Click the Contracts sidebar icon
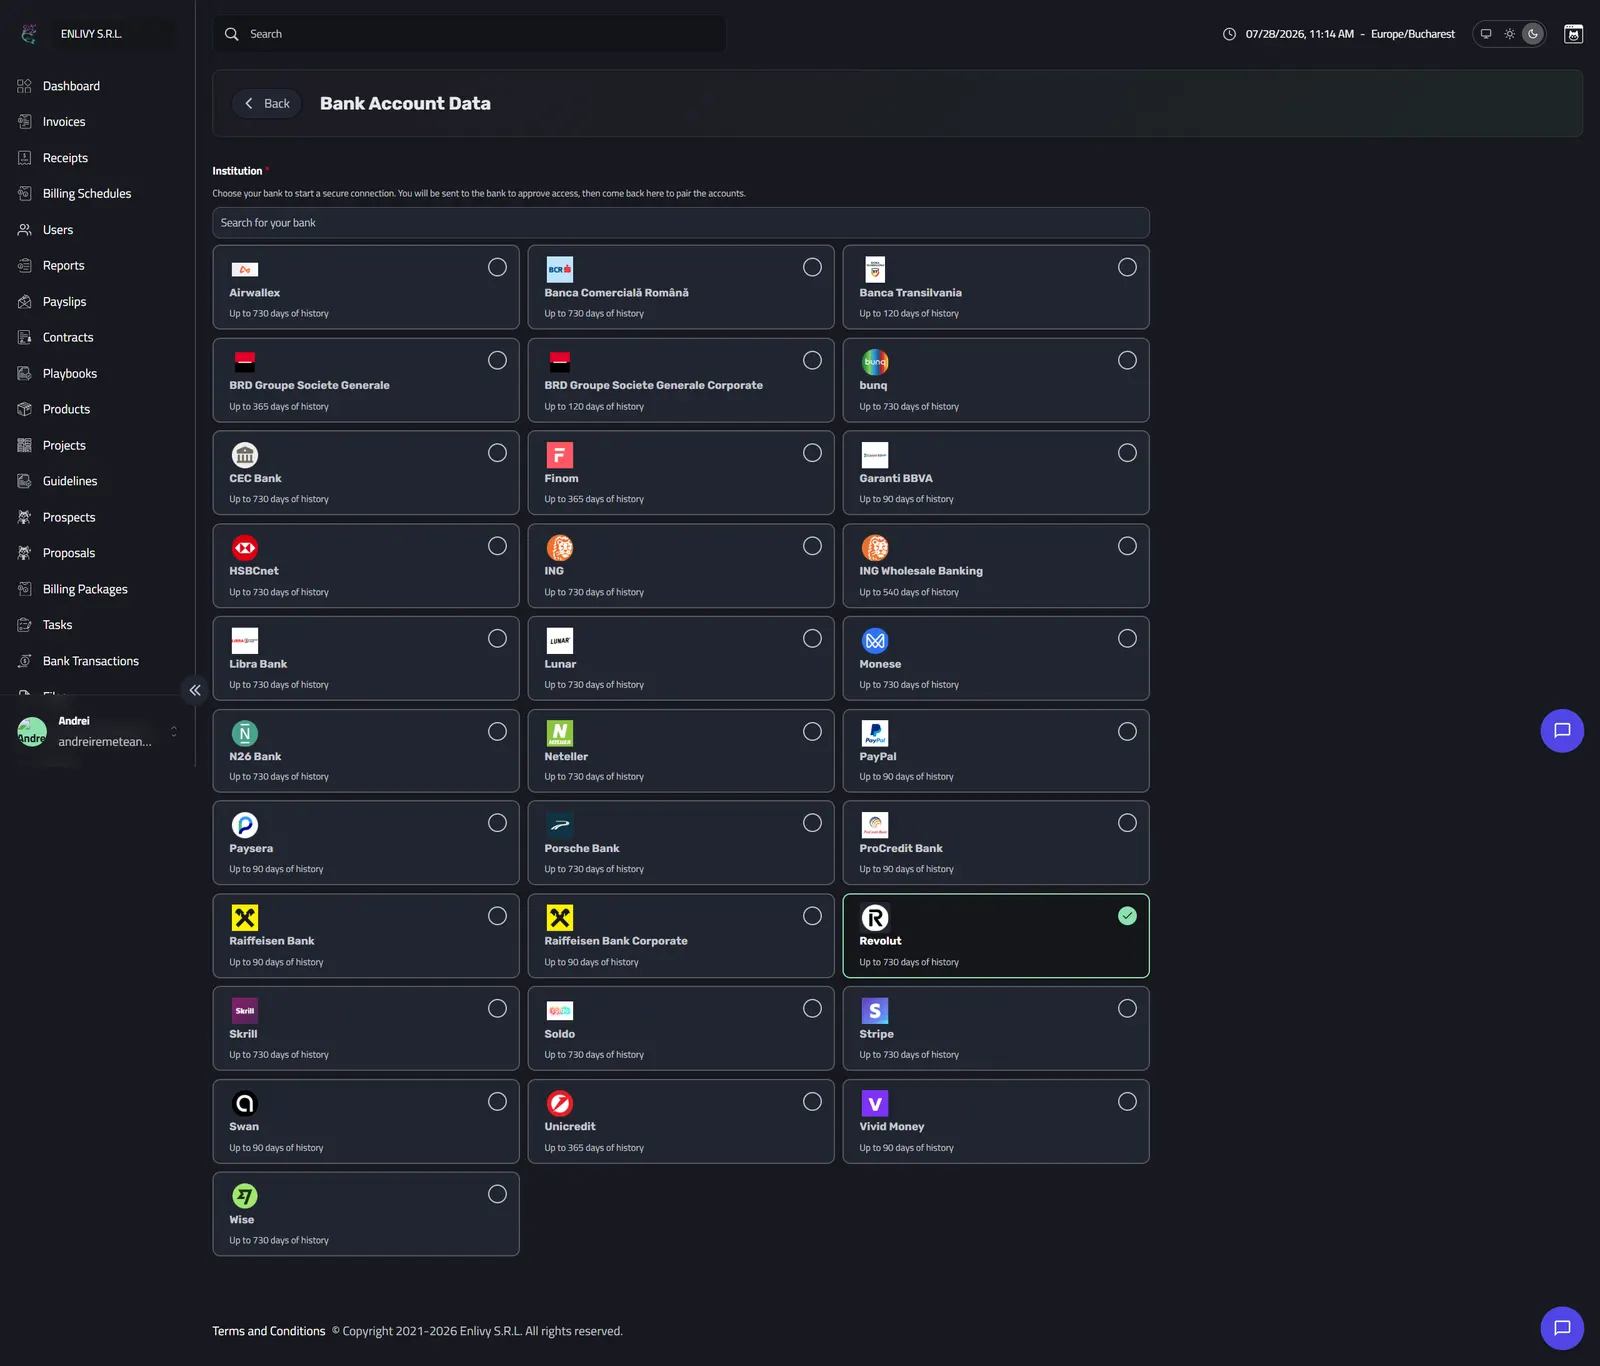This screenshot has width=1600, height=1366. 25,338
